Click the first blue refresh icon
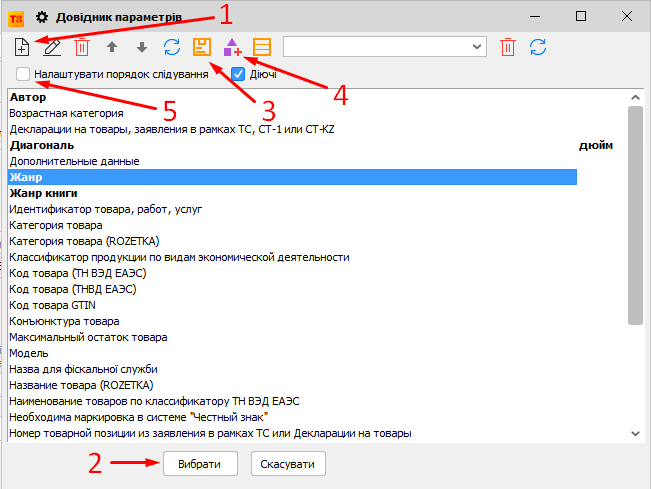651x489 pixels. coord(172,47)
